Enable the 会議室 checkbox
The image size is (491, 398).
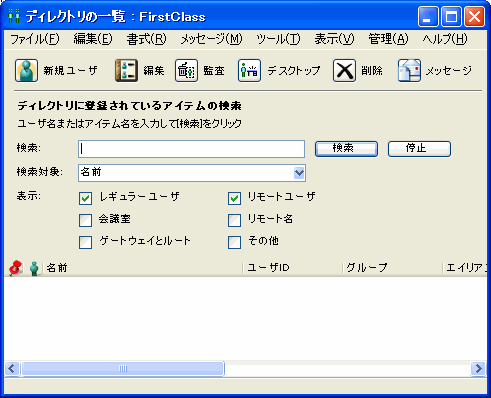(86, 220)
